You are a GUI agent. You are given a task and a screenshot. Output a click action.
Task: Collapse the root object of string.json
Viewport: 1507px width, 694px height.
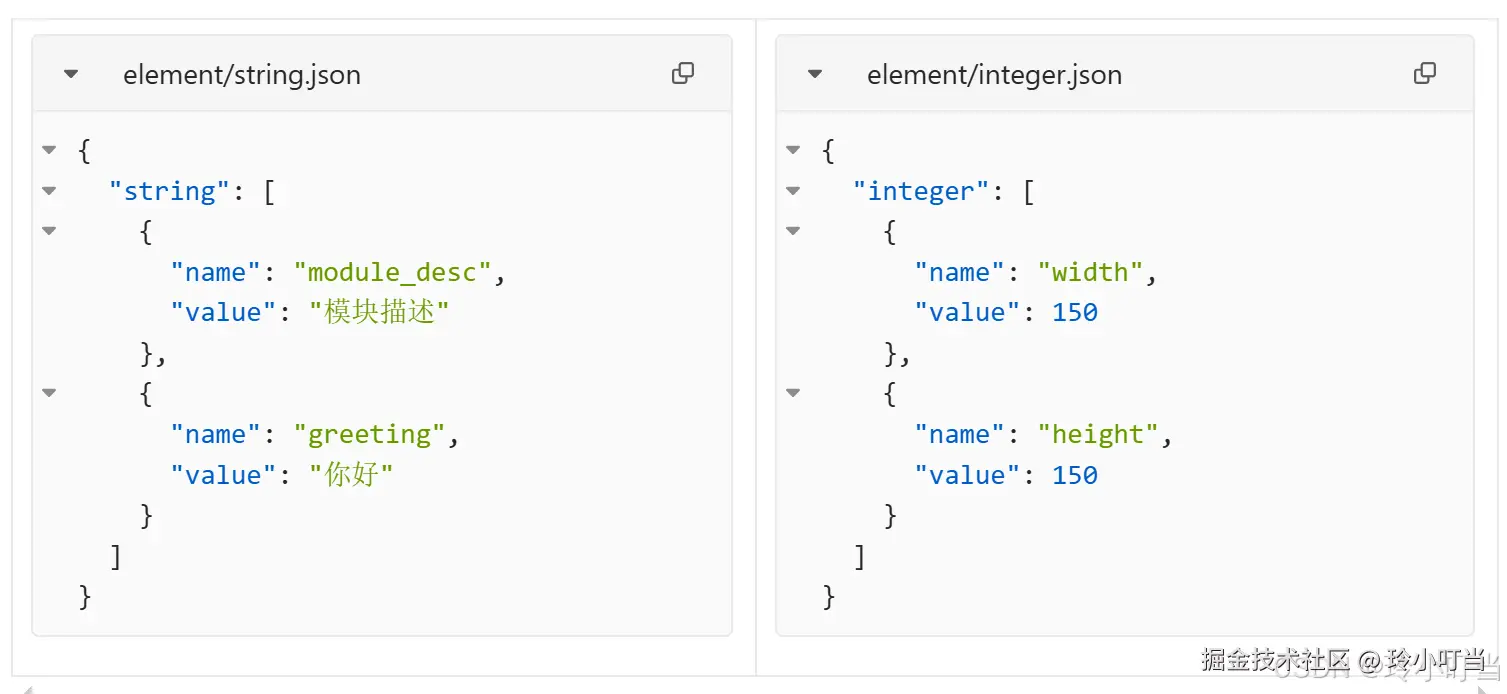point(49,150)
